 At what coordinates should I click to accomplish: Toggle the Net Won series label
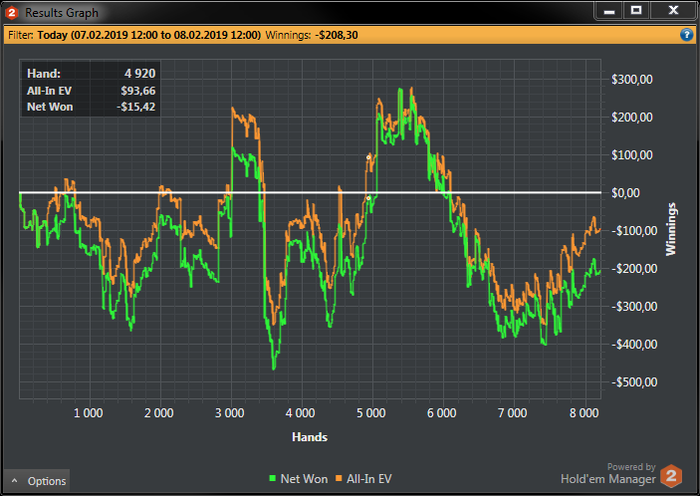click(x=304, y=479)
